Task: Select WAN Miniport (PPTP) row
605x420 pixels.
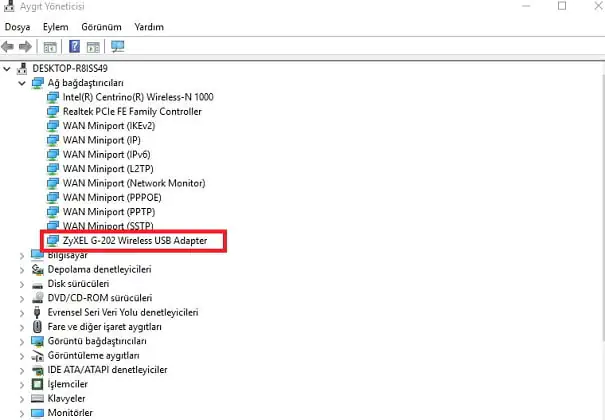Action: (x=109, y=212)
